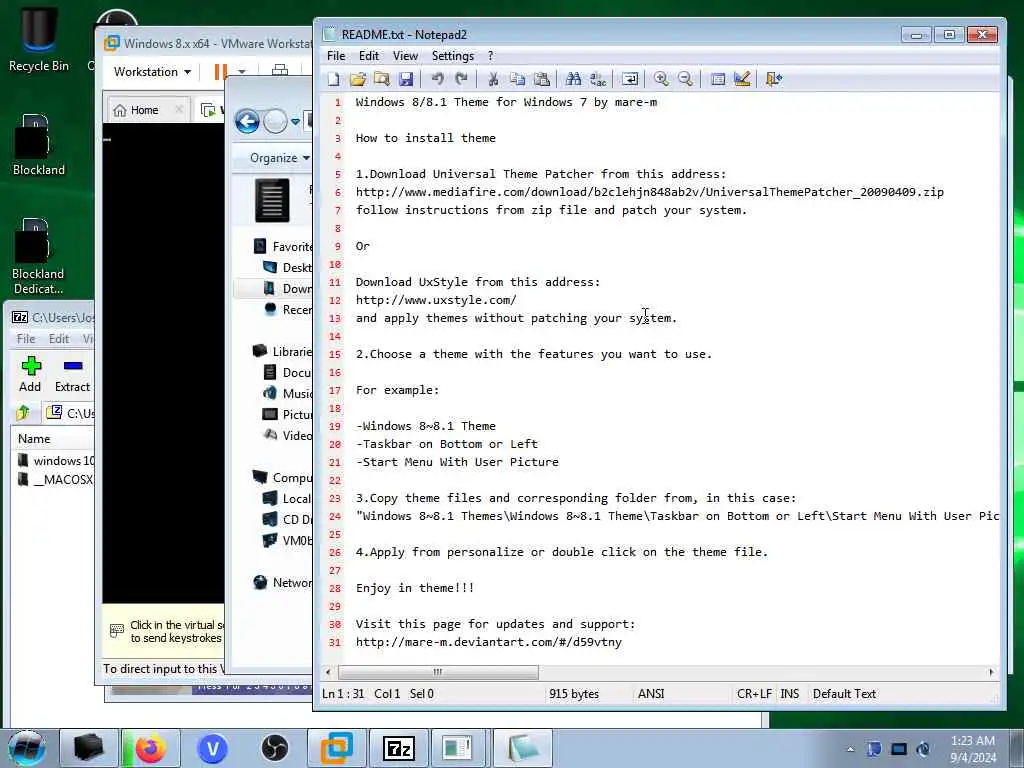Open the File menu in 7-Zip window

pos(25,339)
